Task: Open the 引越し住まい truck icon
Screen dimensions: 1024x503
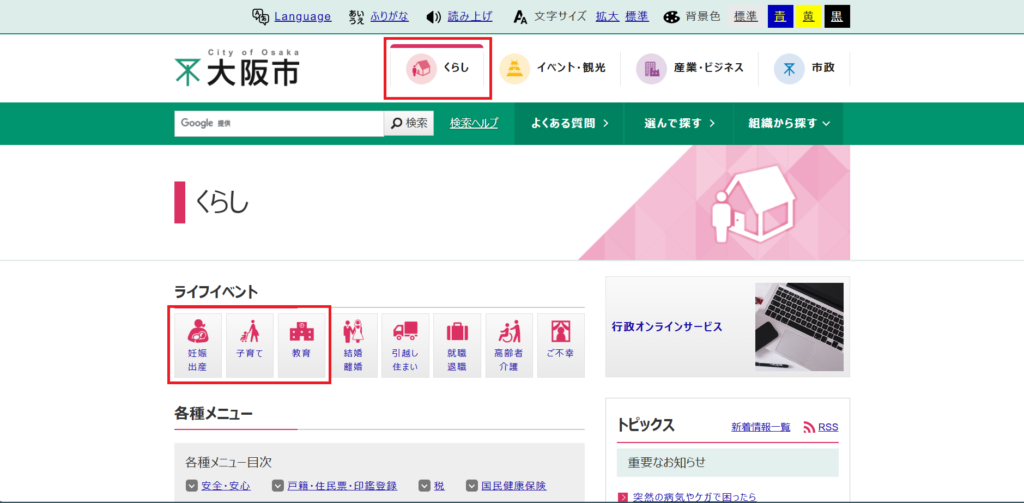Action: pos(405,345)
